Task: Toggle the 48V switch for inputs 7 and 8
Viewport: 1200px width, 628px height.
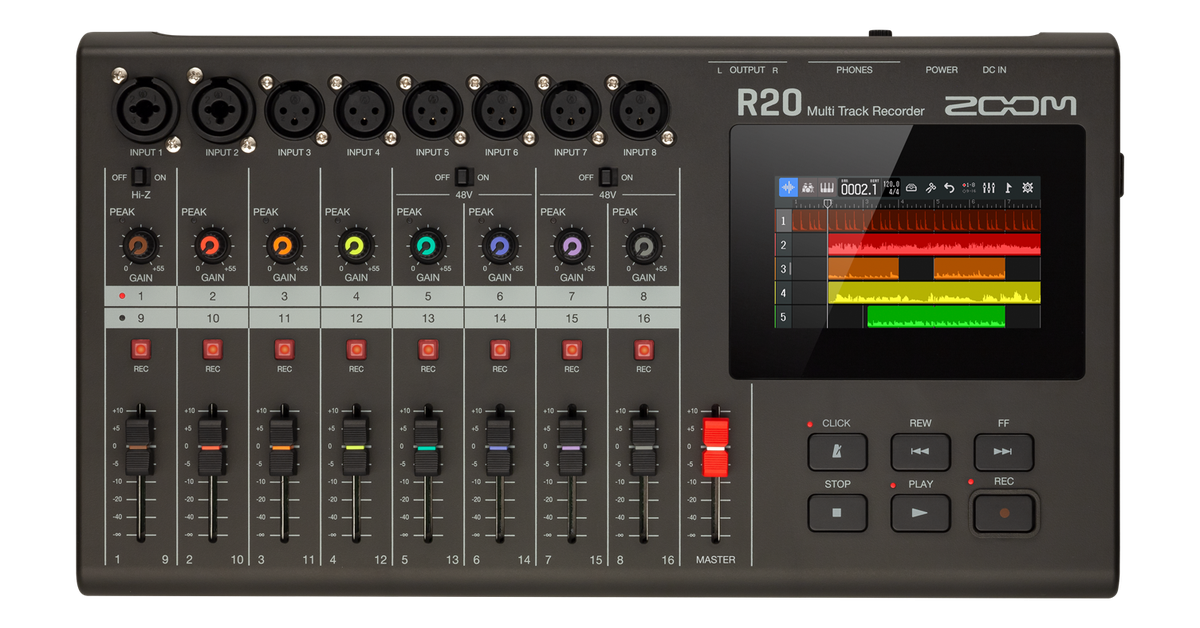Action: click(607, 177)
